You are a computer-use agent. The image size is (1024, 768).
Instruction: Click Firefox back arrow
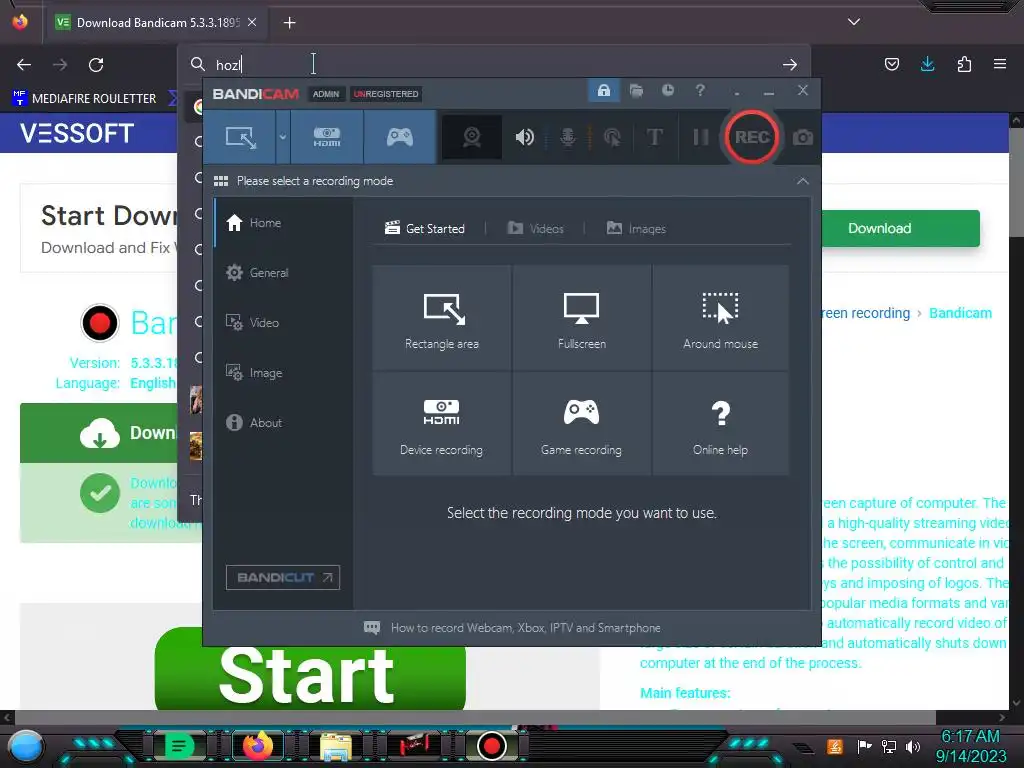[24, 65]
